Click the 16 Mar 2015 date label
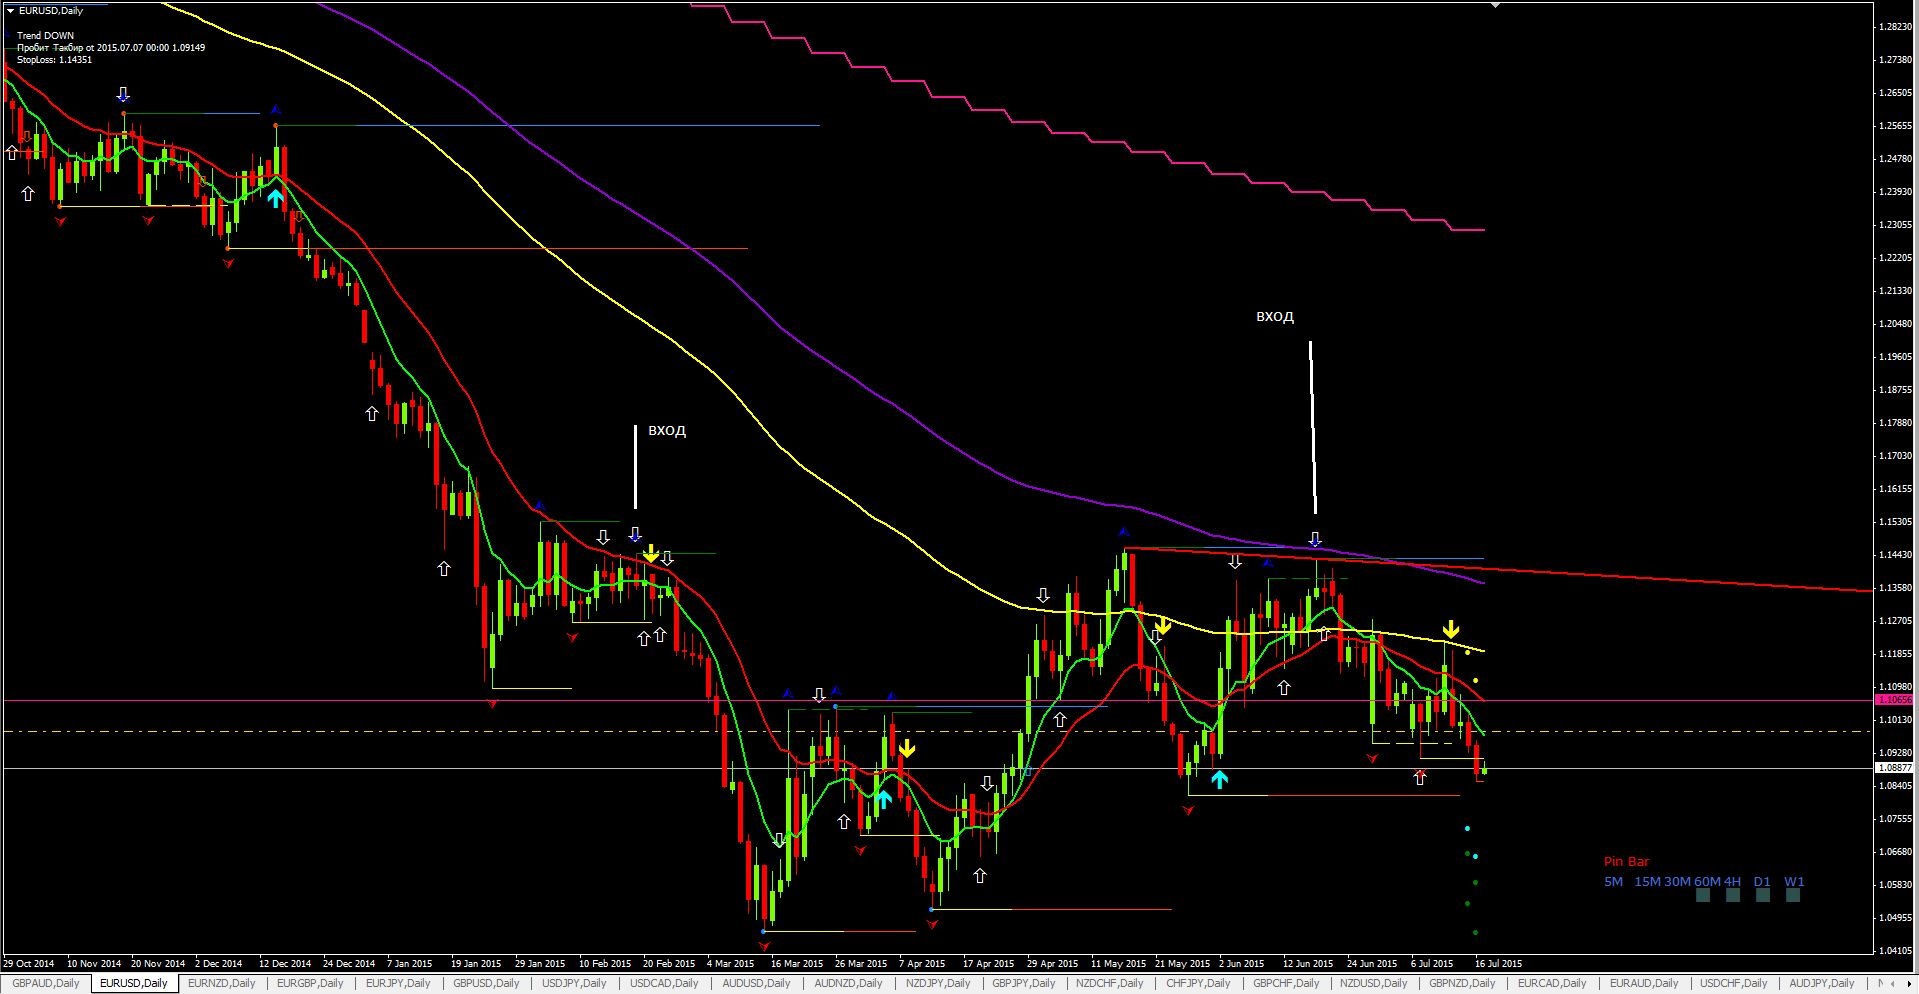 point(797,964)
